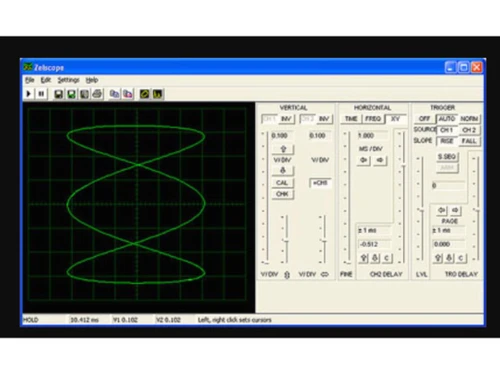
Task: Click the CAL button
Action: point(282,183)
